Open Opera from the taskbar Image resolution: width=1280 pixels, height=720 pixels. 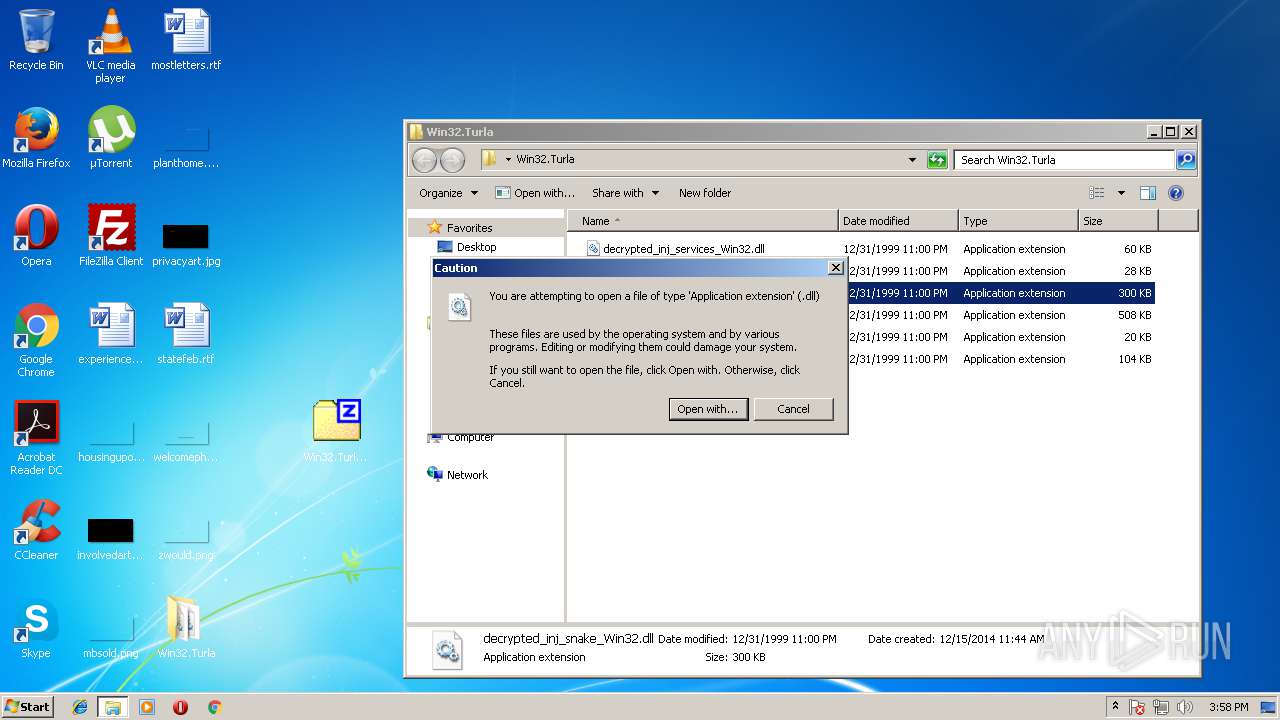coord(180,707)
